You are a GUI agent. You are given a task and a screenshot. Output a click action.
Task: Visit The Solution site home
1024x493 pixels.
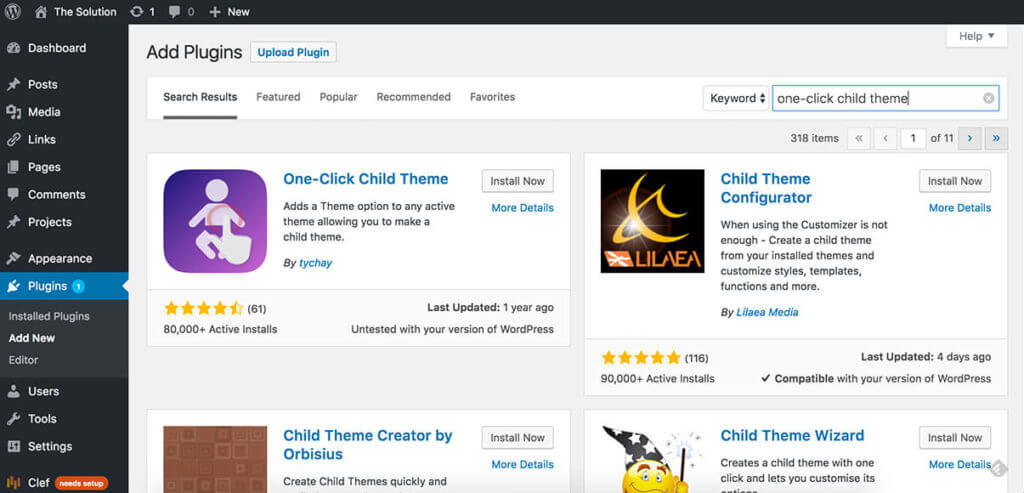coord(75,12)
